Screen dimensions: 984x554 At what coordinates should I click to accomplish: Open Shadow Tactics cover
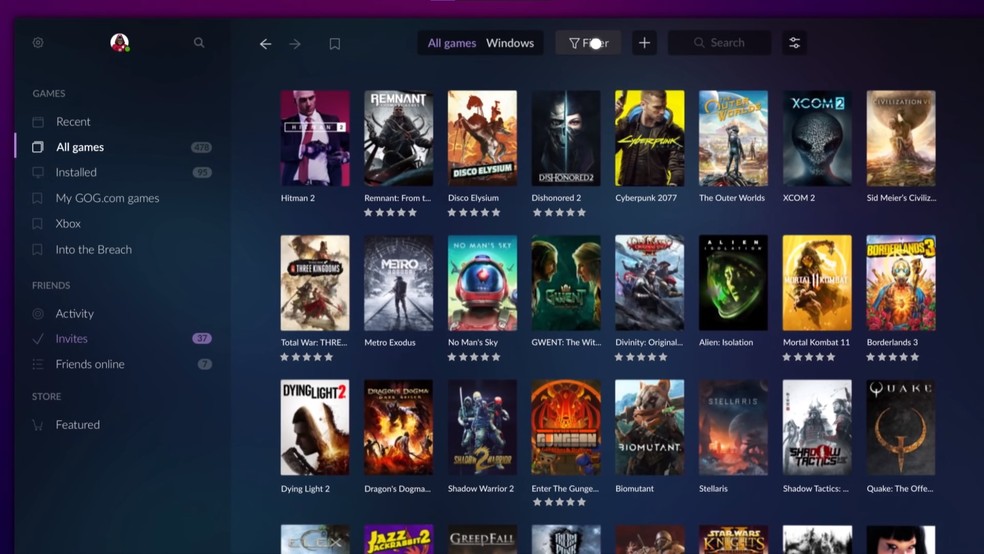click(x=817, y=427)
